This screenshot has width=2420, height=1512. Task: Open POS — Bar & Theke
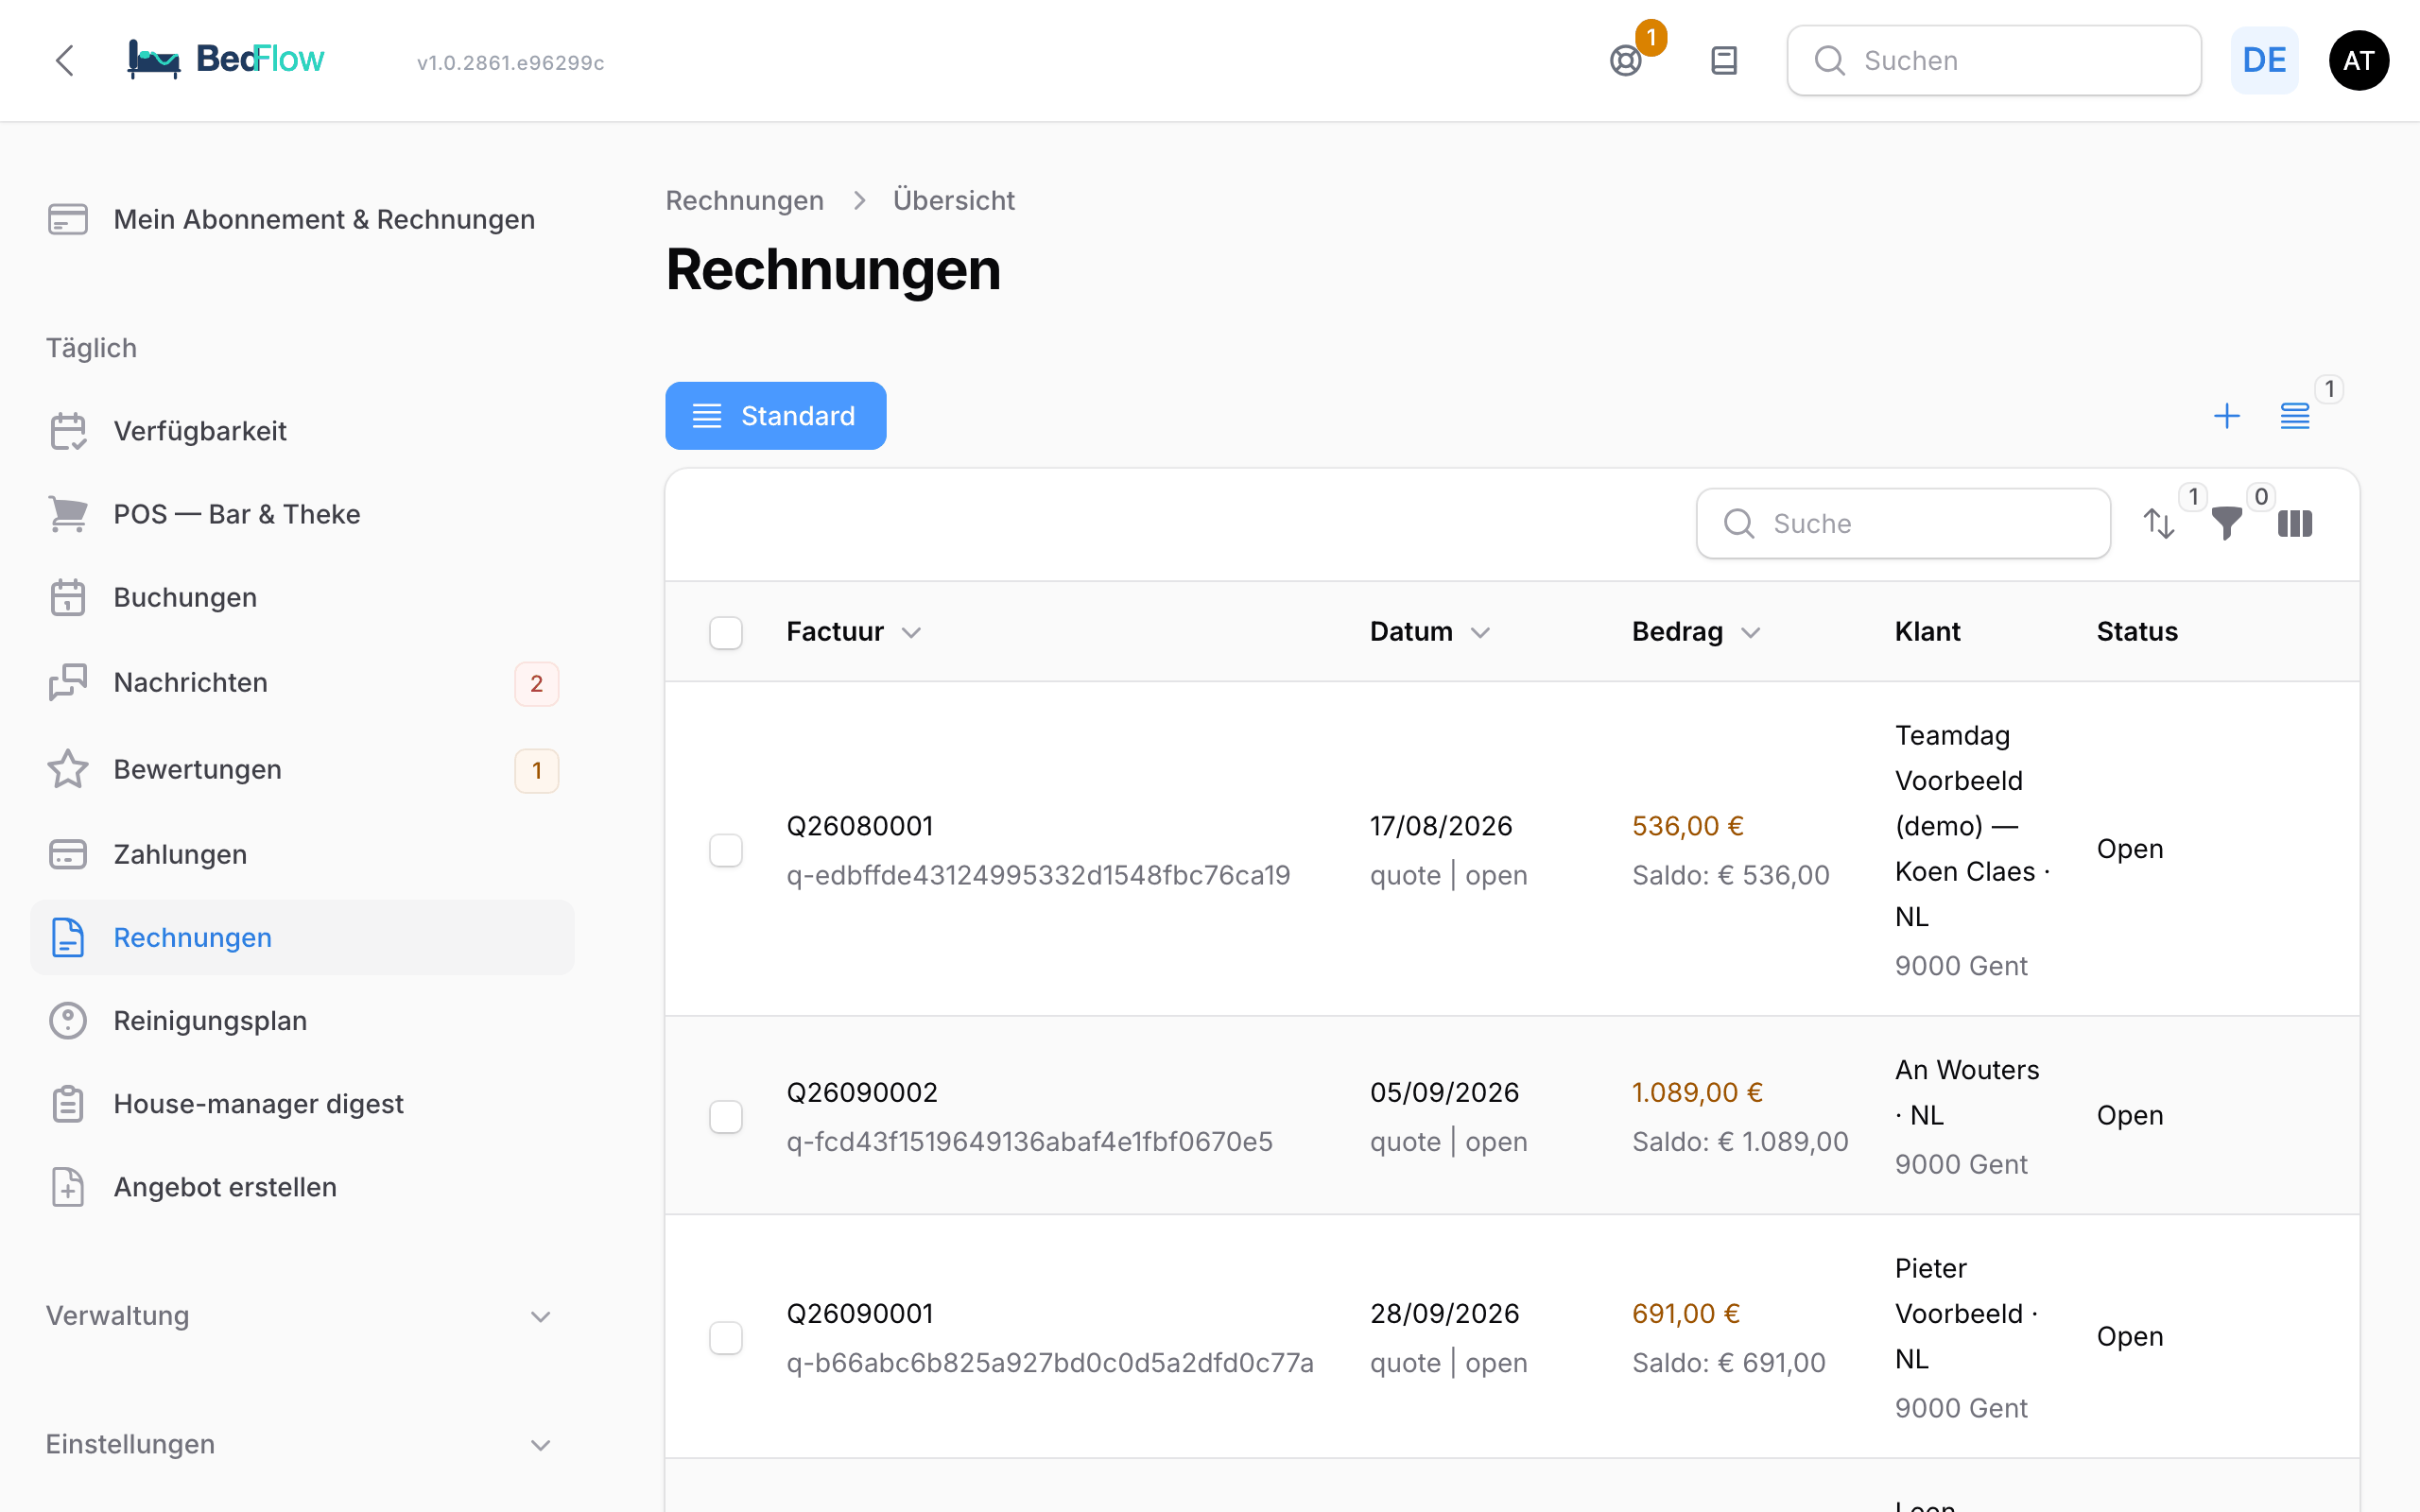(302, 514)
